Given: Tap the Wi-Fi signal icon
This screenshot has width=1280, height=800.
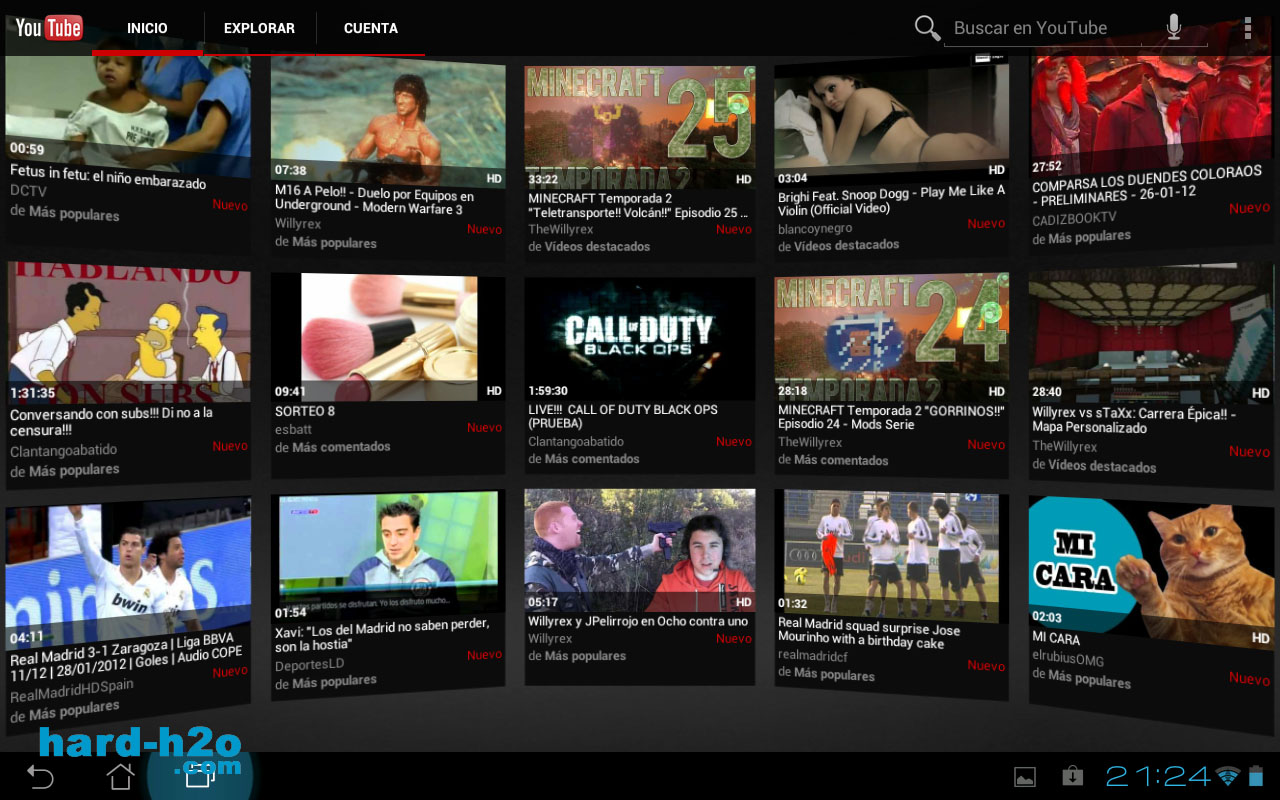Looking at the screenshot, I should 1228,776.
